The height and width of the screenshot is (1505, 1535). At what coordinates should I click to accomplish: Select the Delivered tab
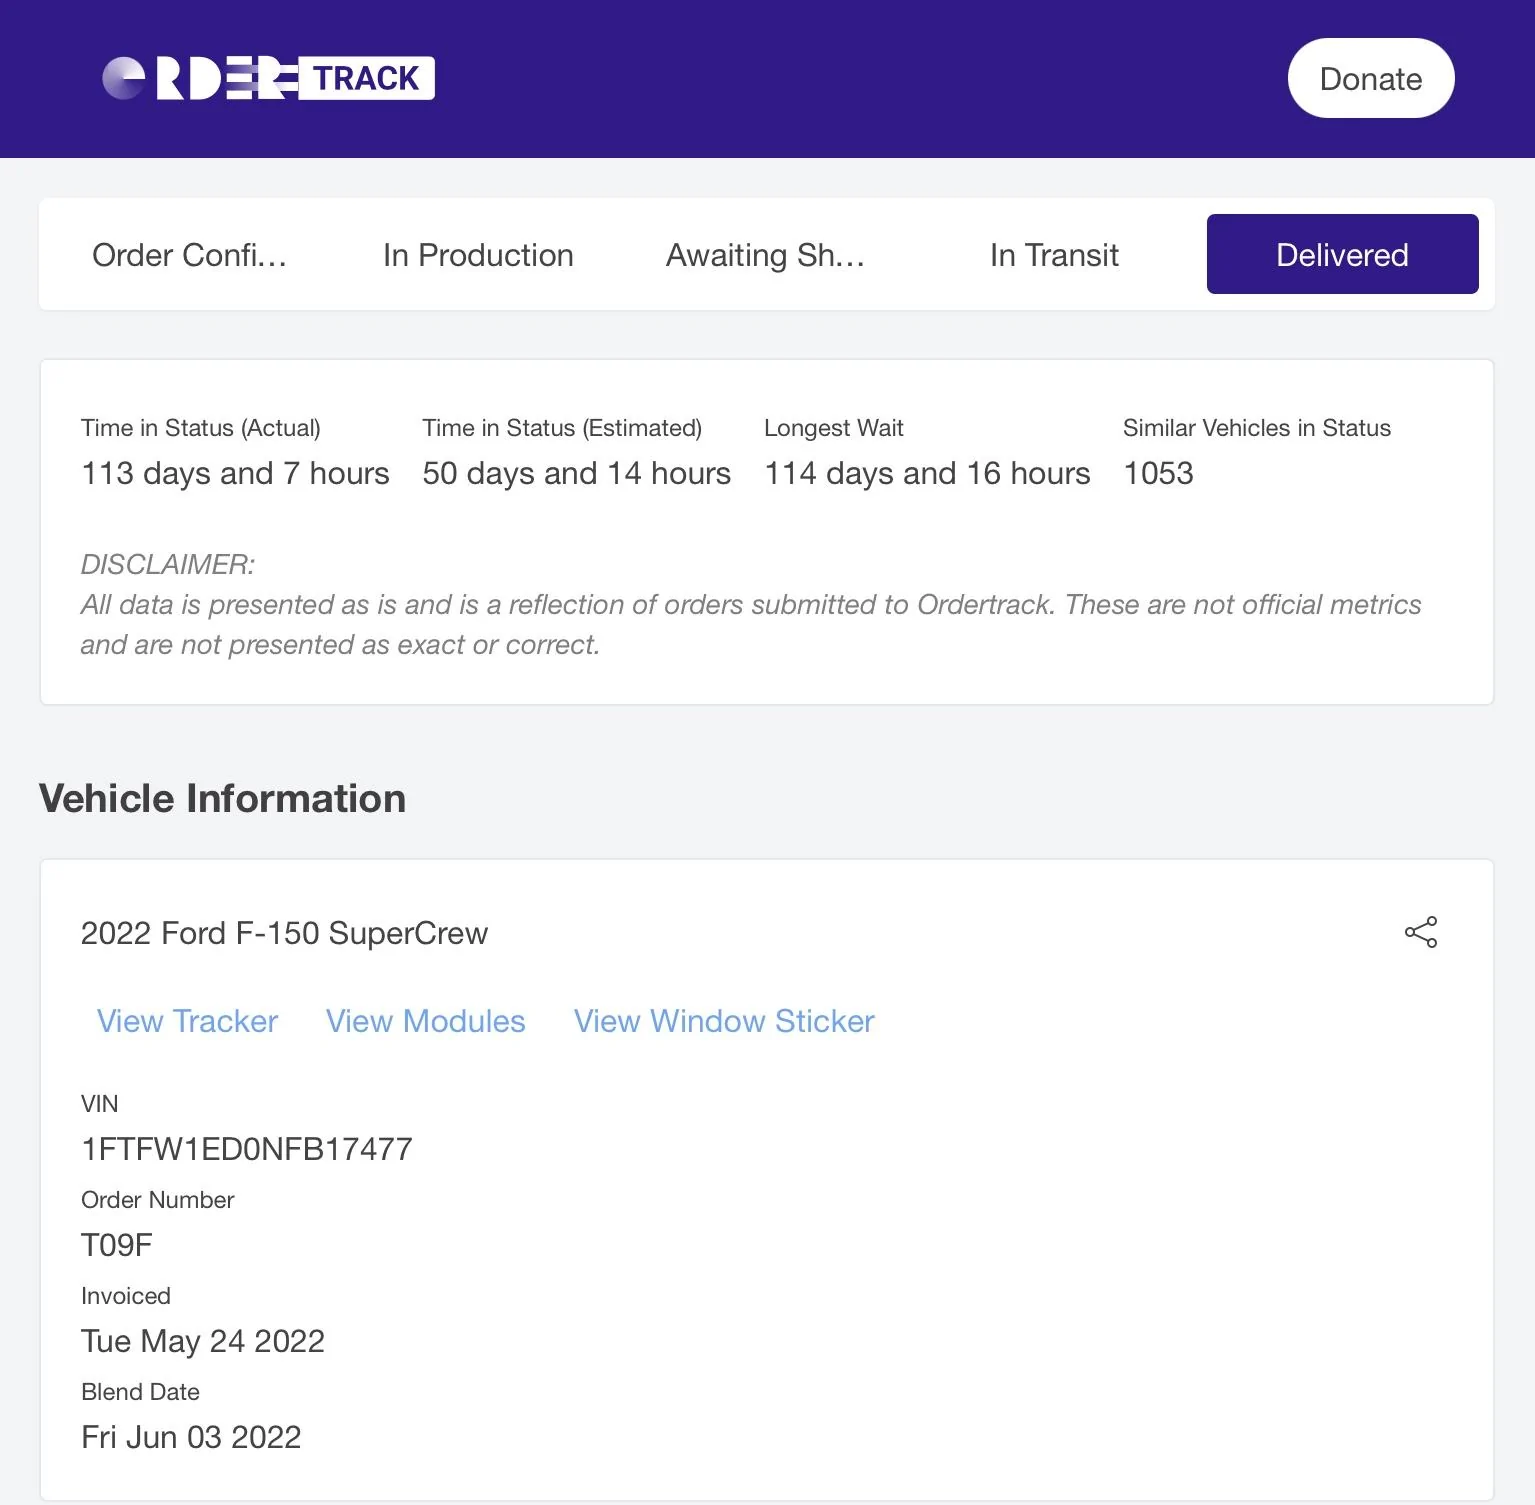click(1342, 255)
